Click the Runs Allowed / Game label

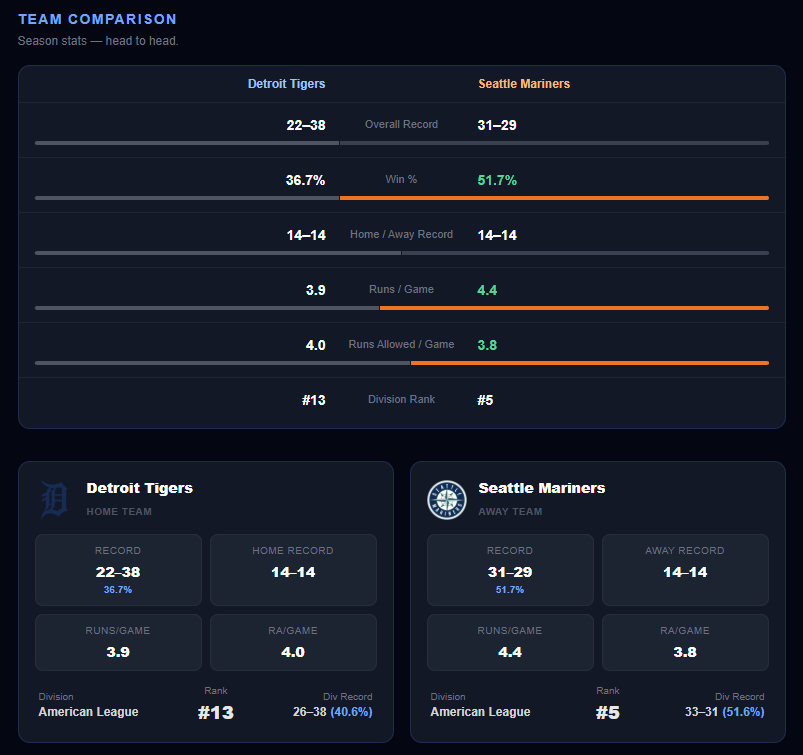tap(402, 344)
